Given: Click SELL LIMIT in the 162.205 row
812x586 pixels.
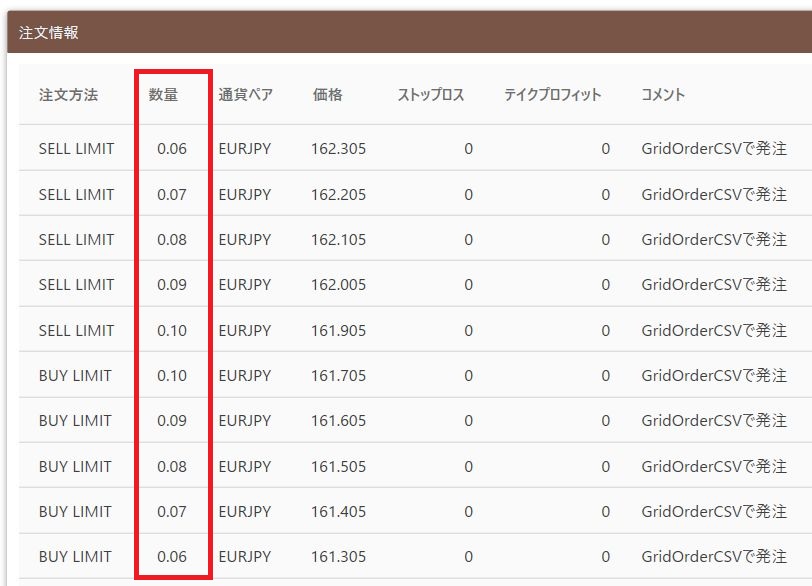Looking at the screenshot, I should pos(76,195).
